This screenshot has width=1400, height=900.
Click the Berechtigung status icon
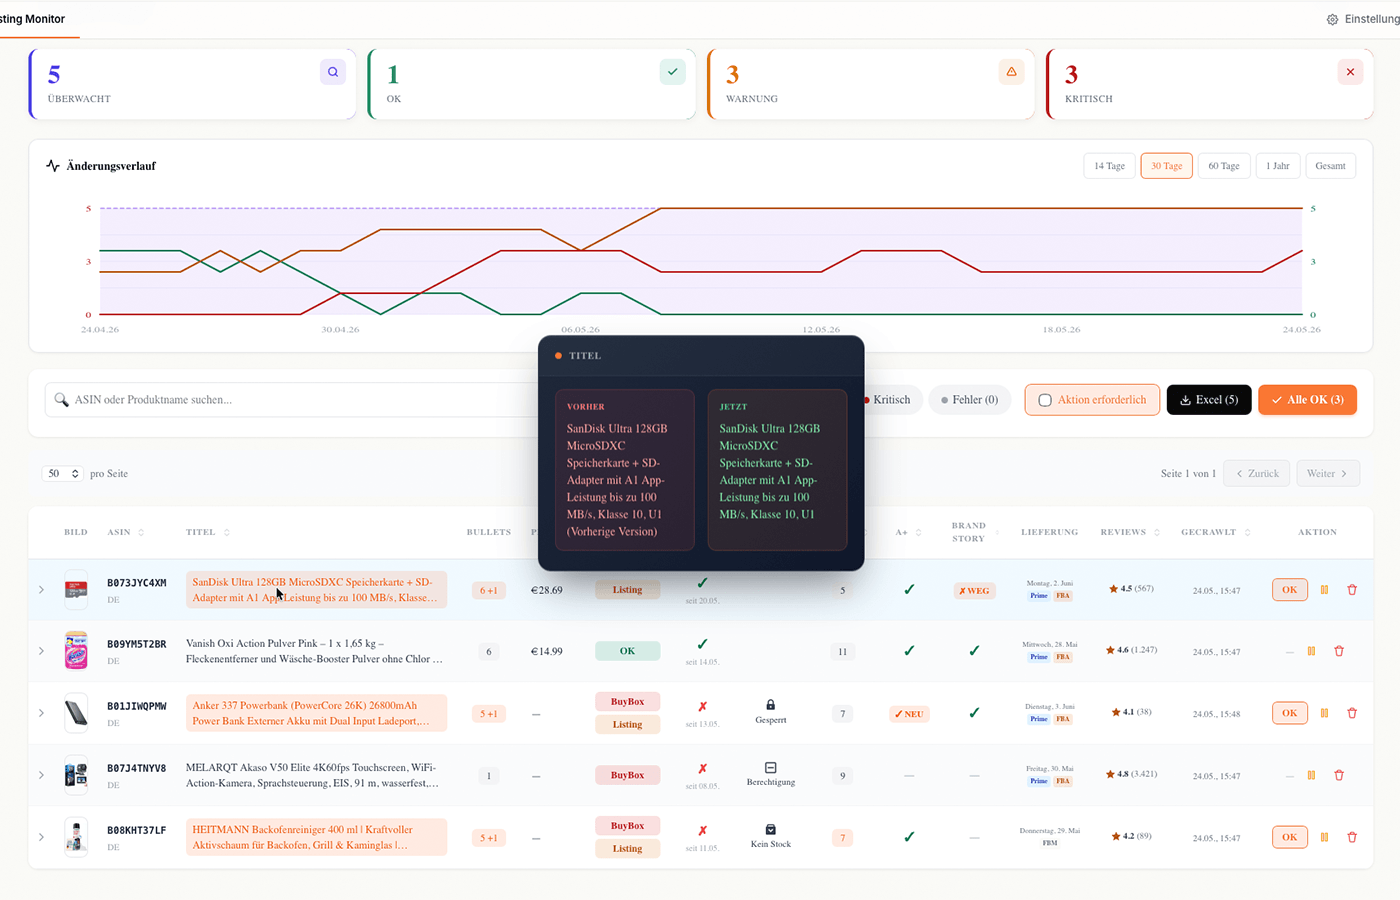pos(770,767)
